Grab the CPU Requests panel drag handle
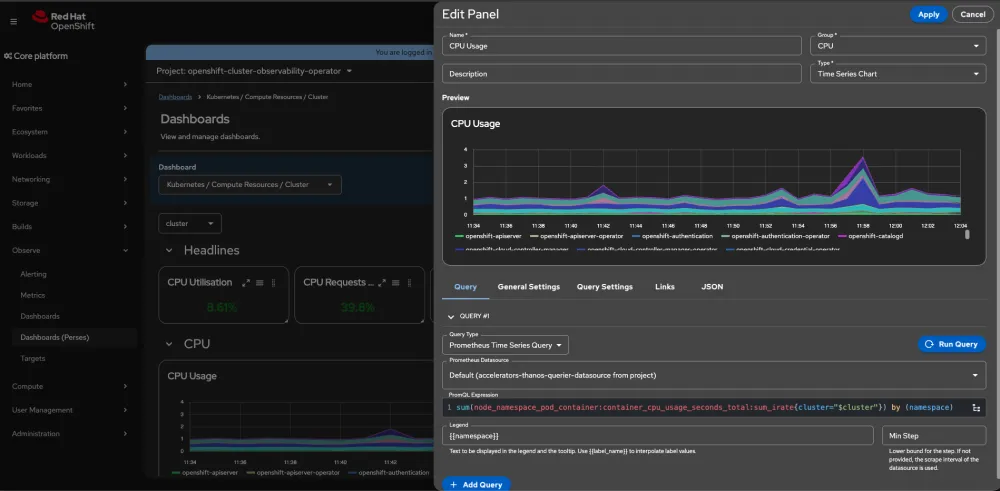The width and height of the screenshot is (1000, 491). pyautogui.click(x=410, y=282)
